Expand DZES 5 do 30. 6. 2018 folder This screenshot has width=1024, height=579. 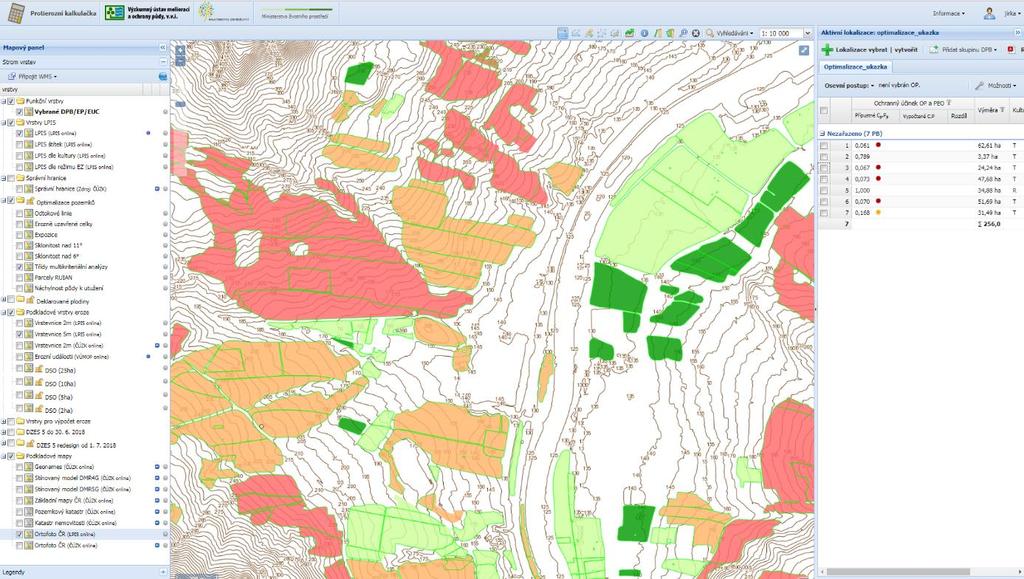[3, 432]
